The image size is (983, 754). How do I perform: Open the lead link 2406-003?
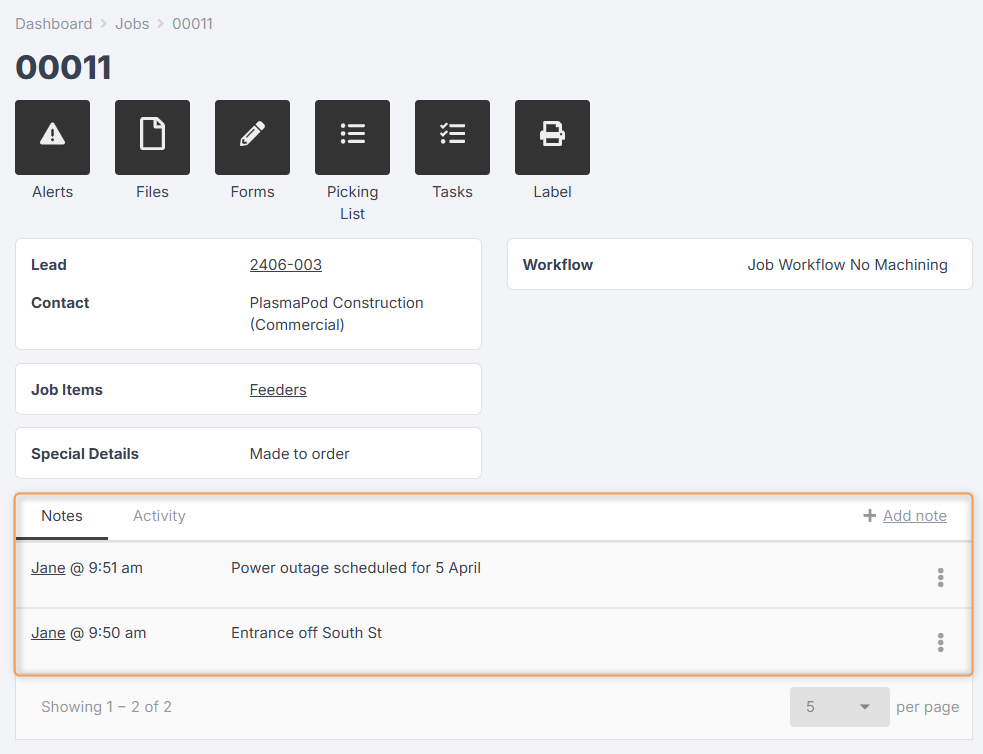(286, 264)
